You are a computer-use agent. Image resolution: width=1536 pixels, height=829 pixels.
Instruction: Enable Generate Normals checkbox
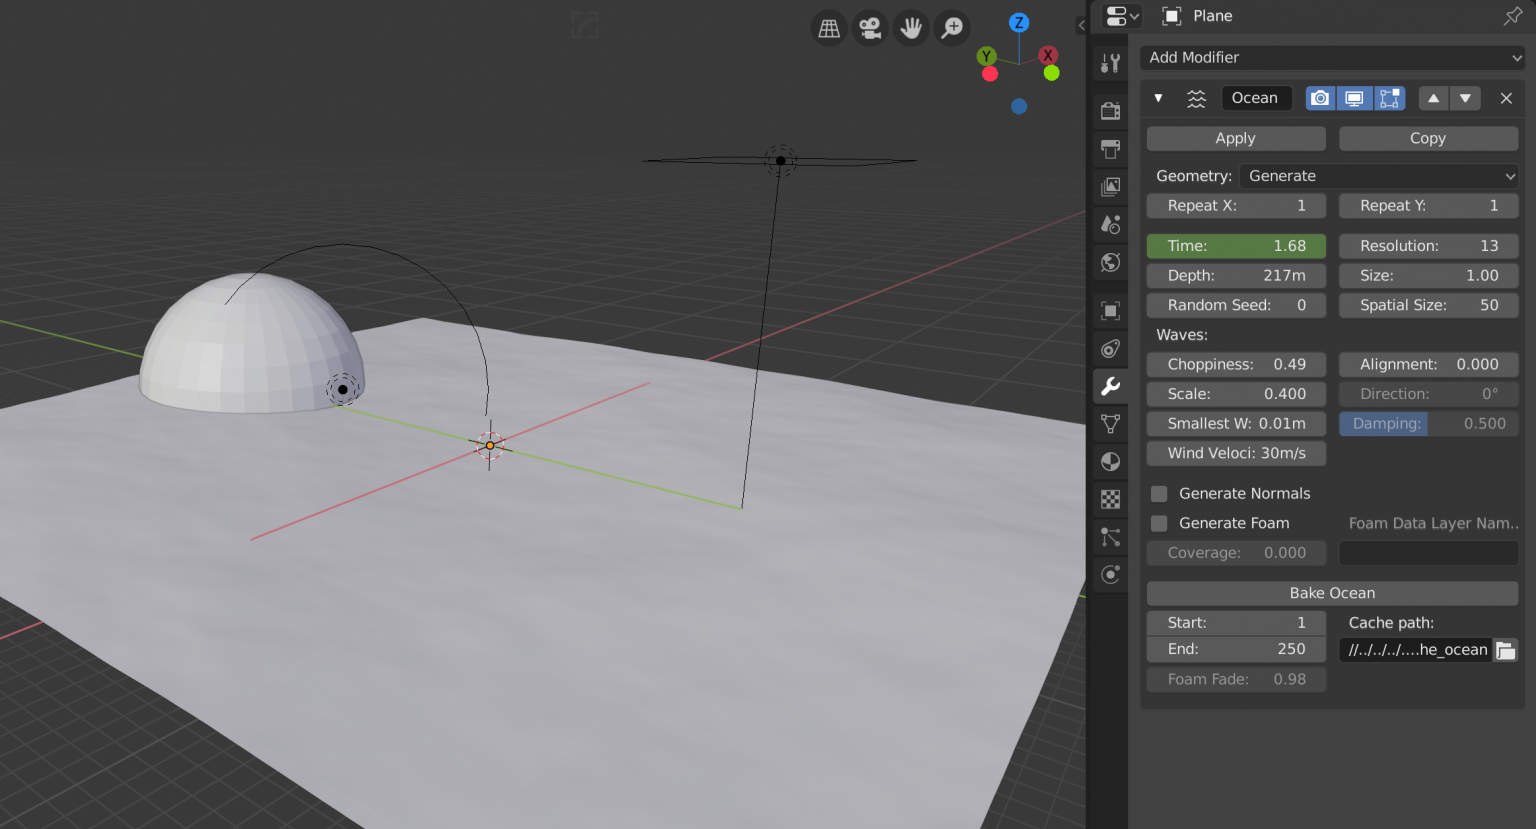(x=1159, y=494)
